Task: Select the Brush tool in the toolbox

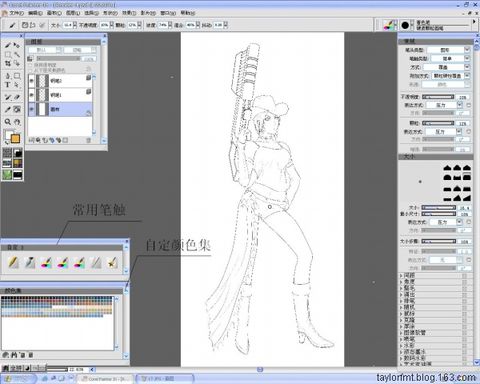Action: pyautogui.click(x=8, y=45)
